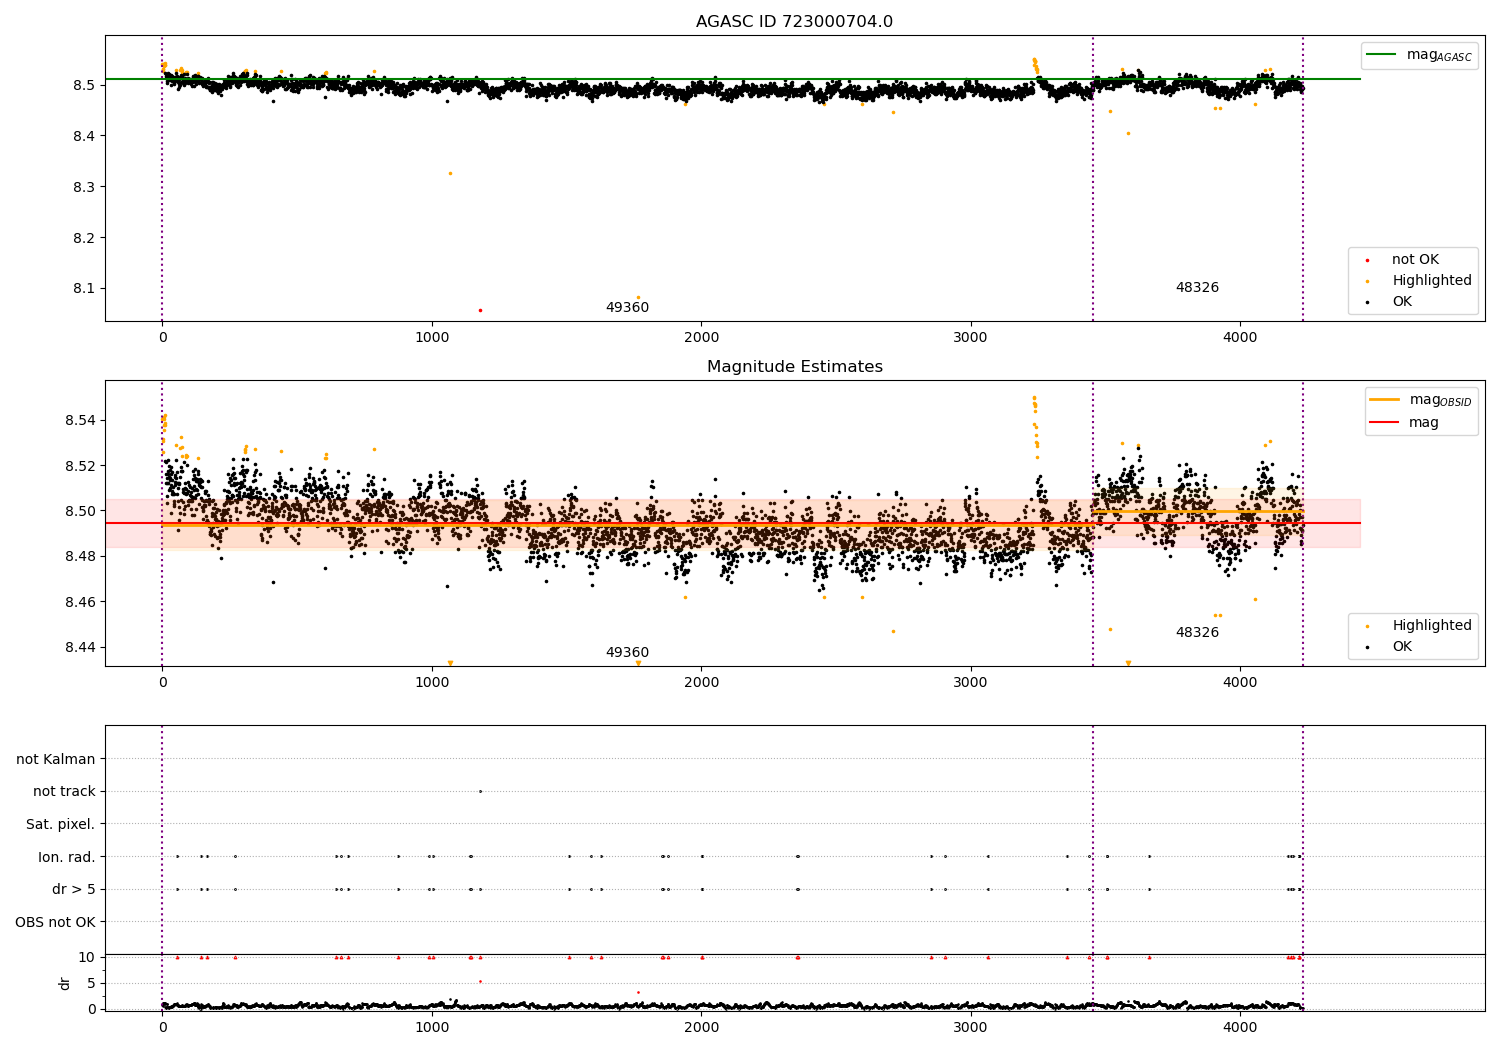Screen dimensions: 1500x1050
Task: Click the '49360' label in middle plot
Action: tap(627, 653)
